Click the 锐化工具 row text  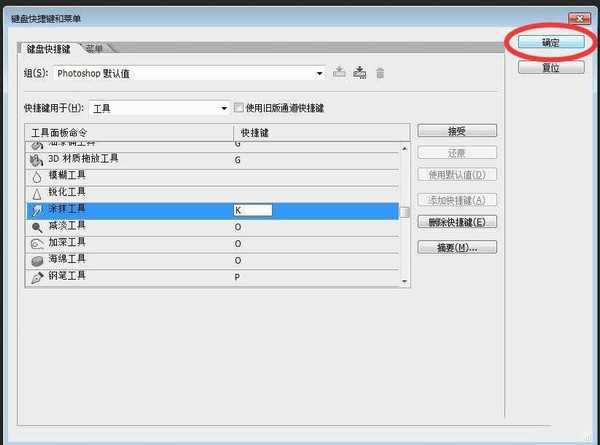tap(67, 192)
